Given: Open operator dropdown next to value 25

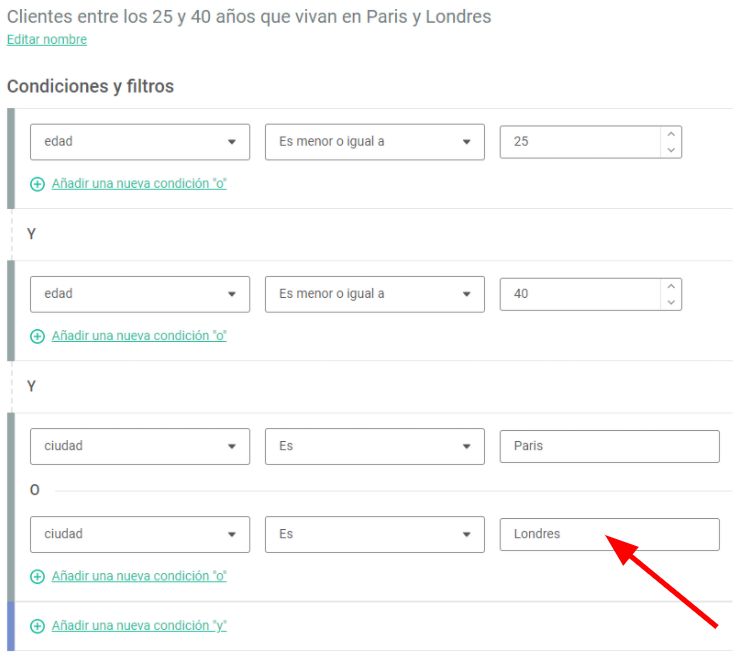Looking at the screenshot, I should point(375,142).
